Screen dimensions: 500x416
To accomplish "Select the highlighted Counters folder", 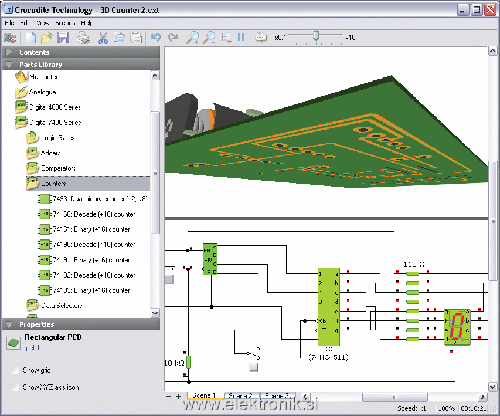I will 88,183.
